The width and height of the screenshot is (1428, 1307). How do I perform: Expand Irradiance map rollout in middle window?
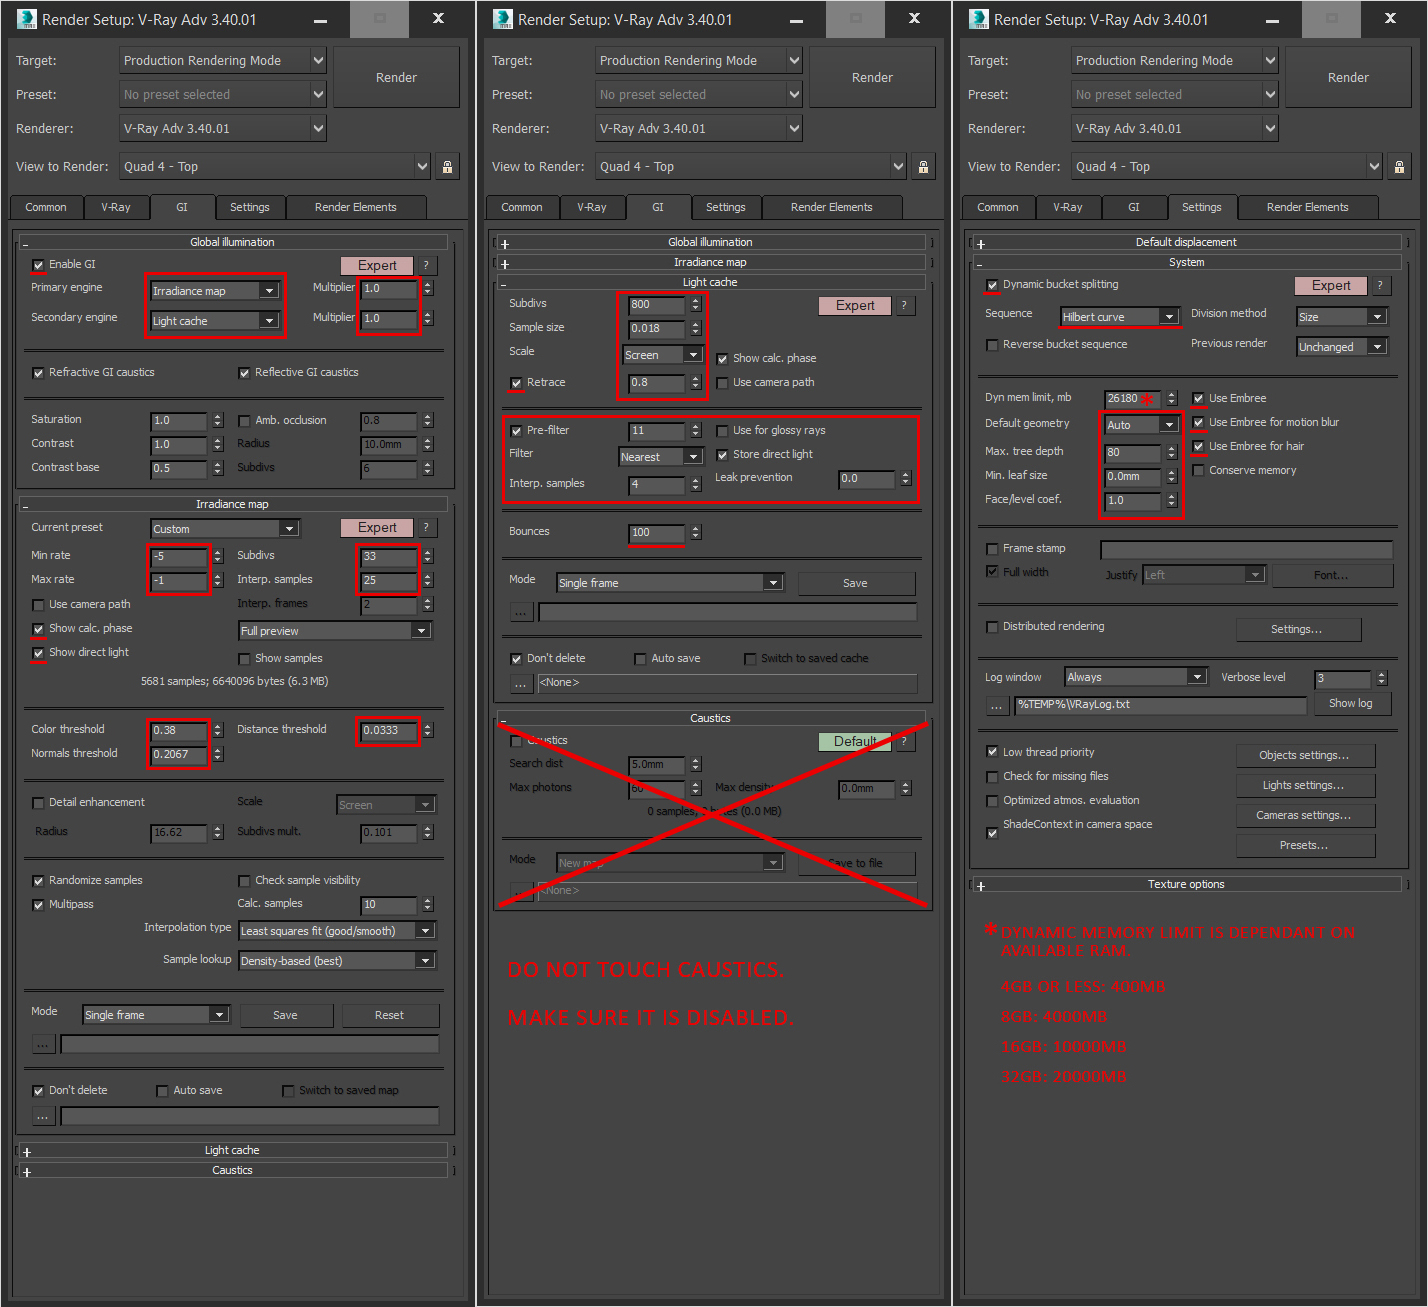[x=710, y=262]
